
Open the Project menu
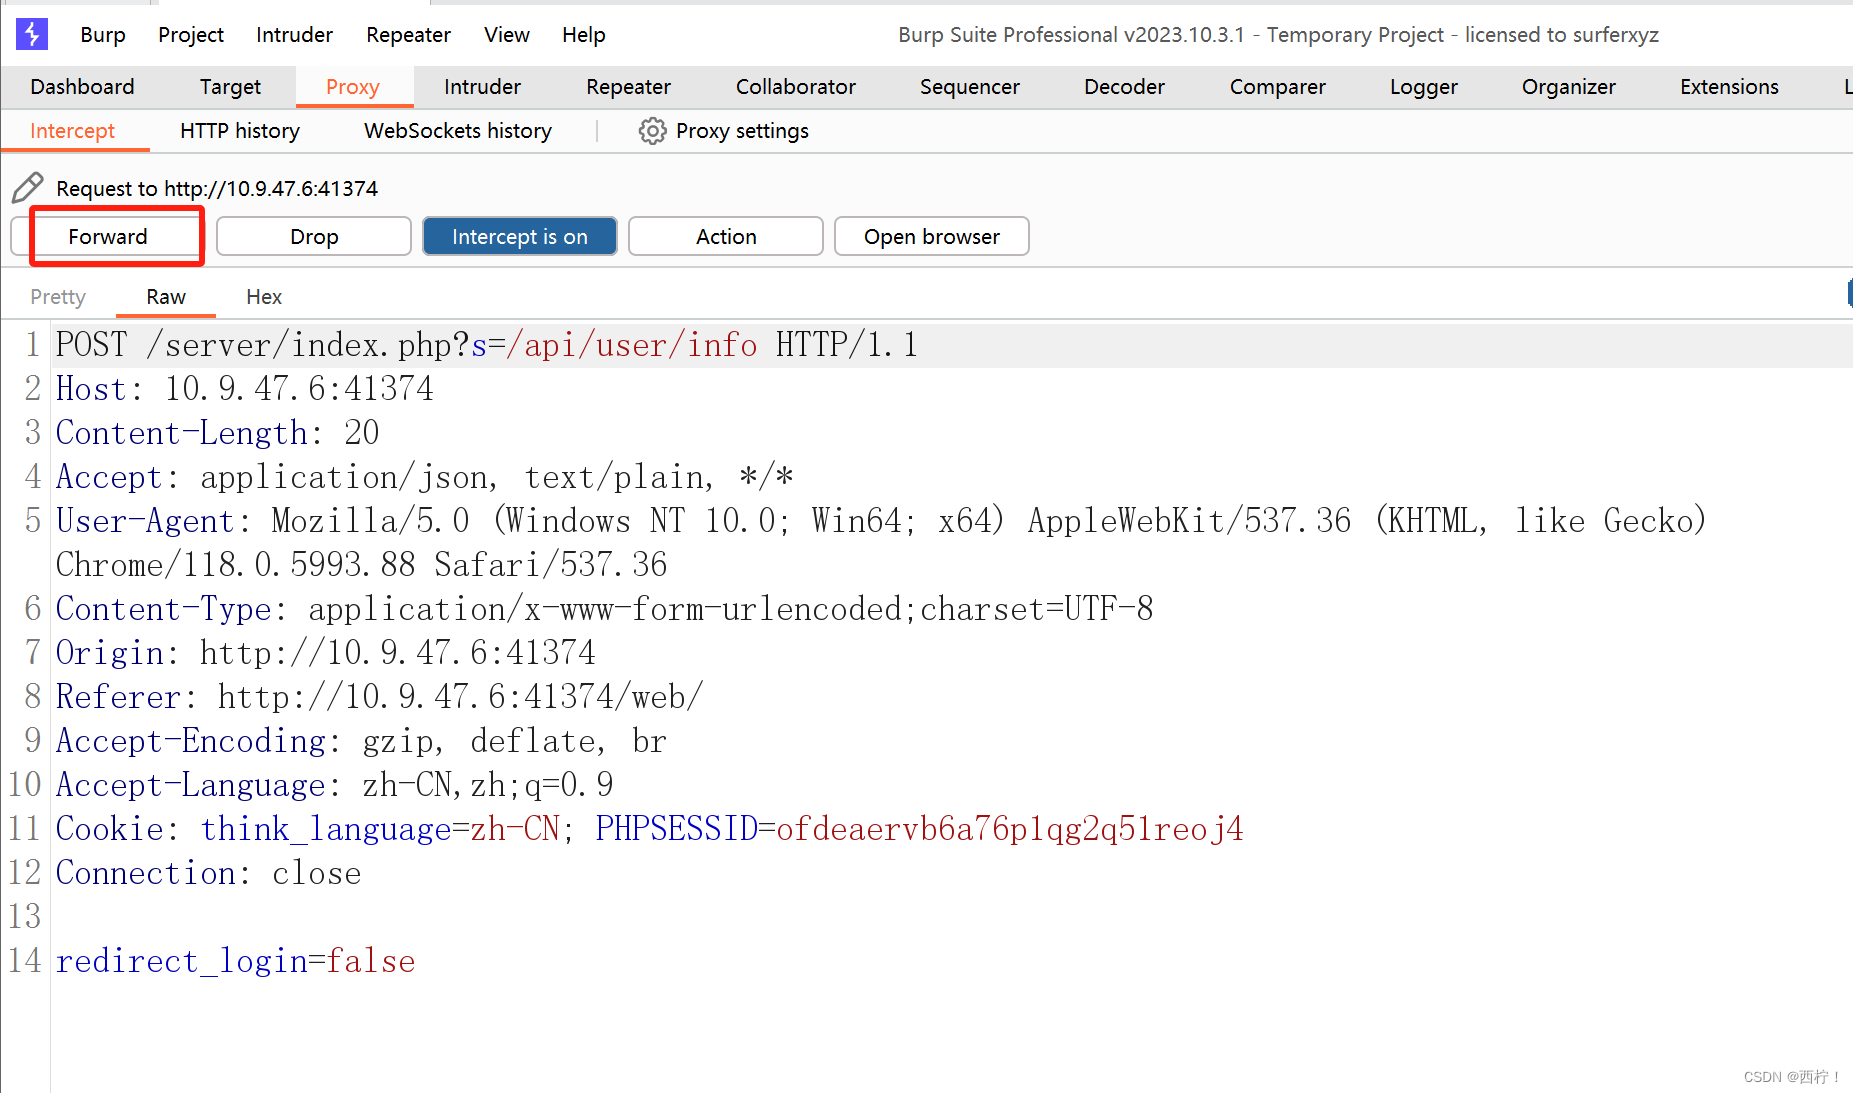click(x=191, y=34)
